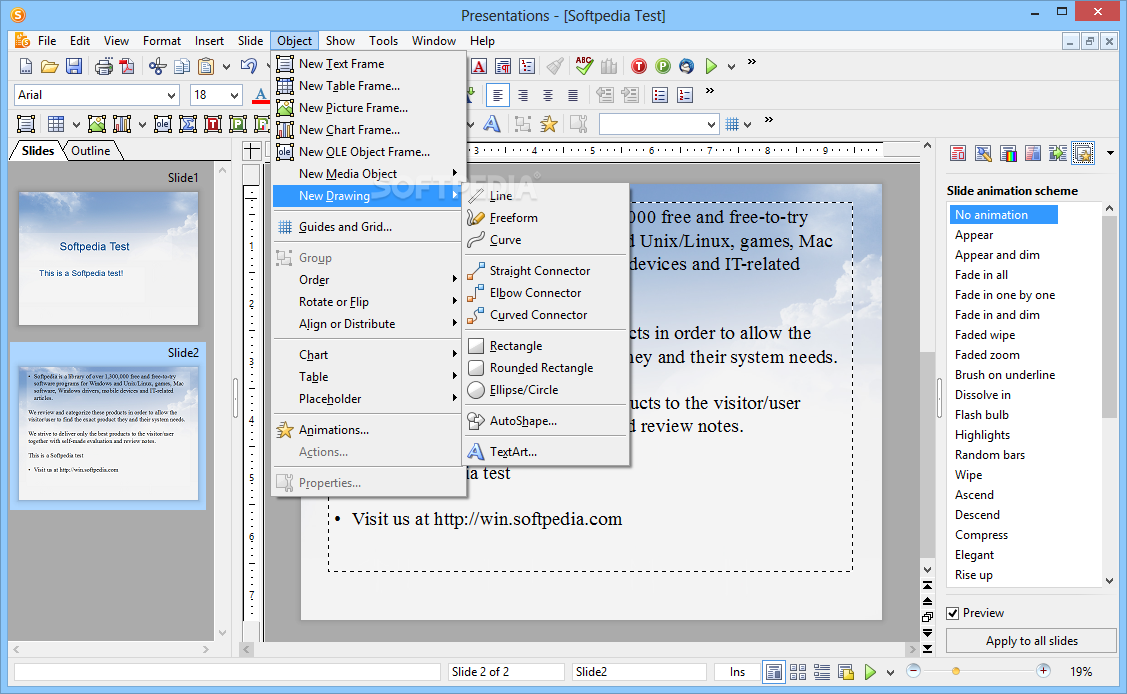The image size is (1127, 694).
Task: Click the Insert OLE Object toolbar icon
Action: click(162, 124)
